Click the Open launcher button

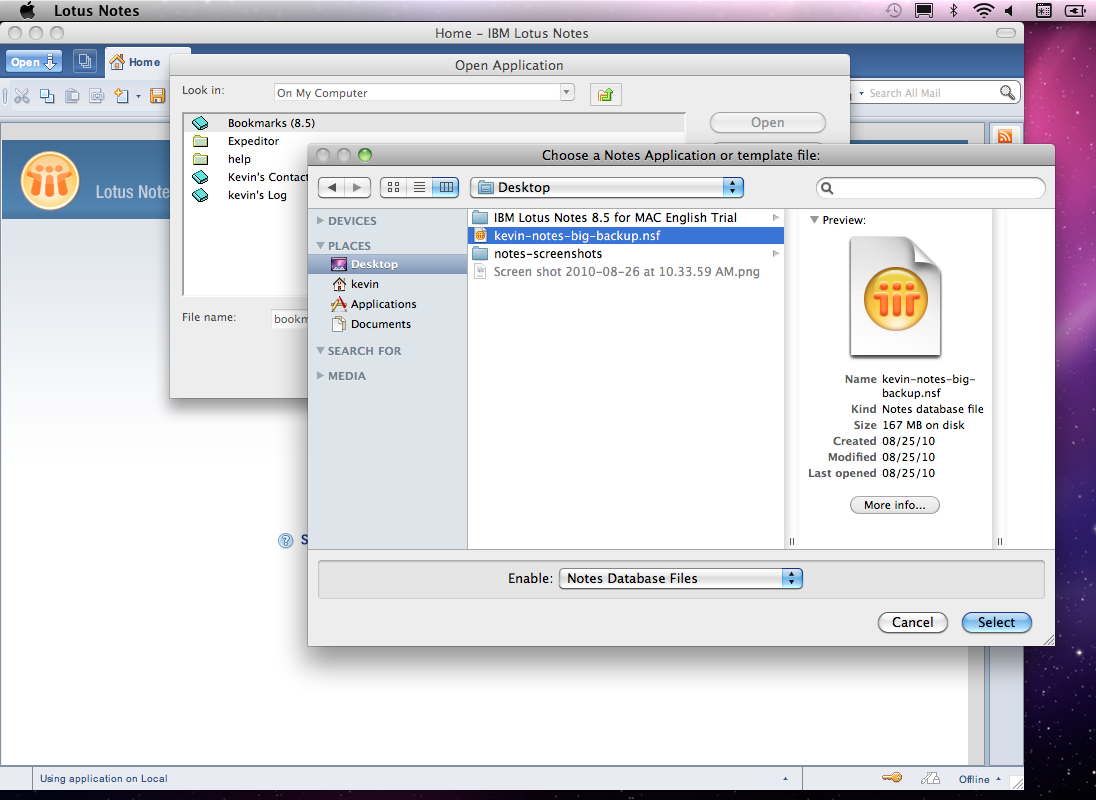click(x=34, y=61)
